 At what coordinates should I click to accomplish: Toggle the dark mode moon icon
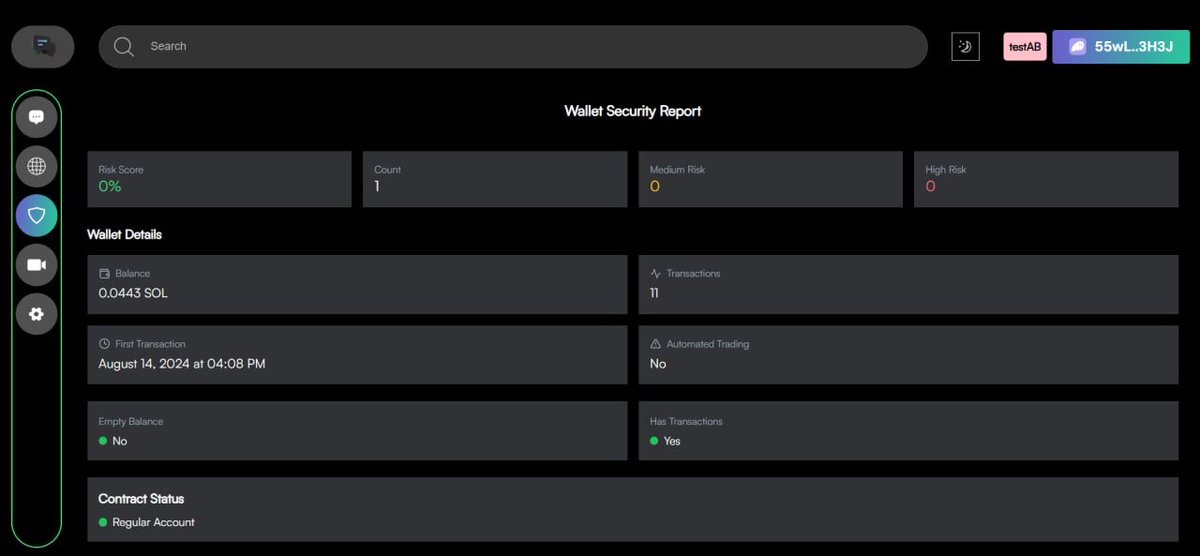pos(965,46)
